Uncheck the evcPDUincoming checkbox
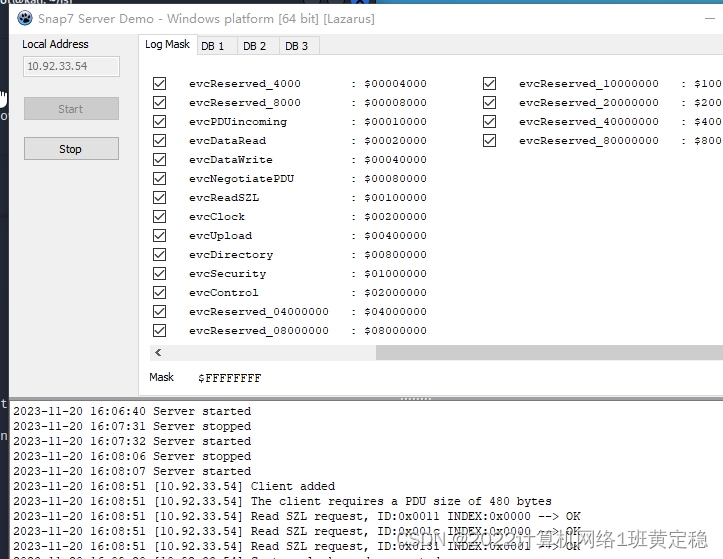Viewport: 723px width, 559px height. [160, 121]
